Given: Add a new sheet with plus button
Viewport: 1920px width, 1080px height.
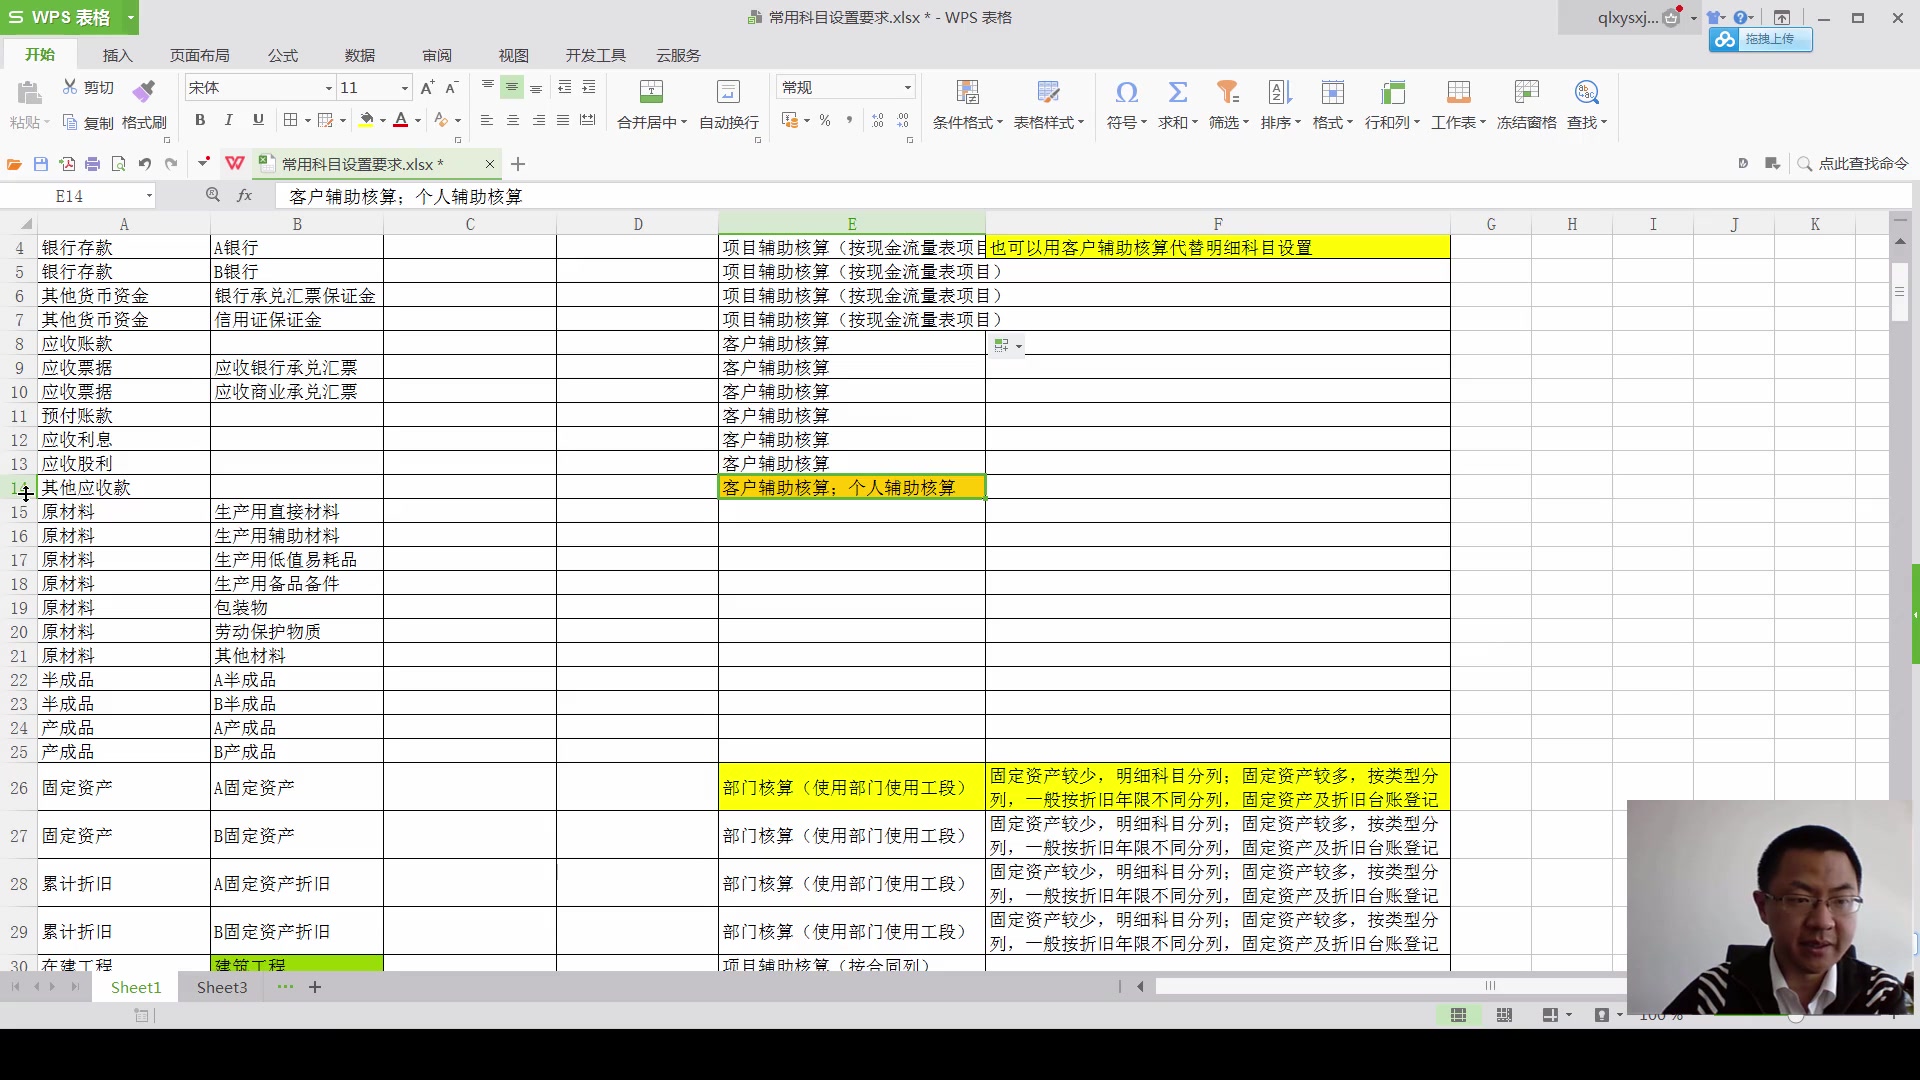Looking at the screenshot, I should pyautogui.click(x=315, y=987).
